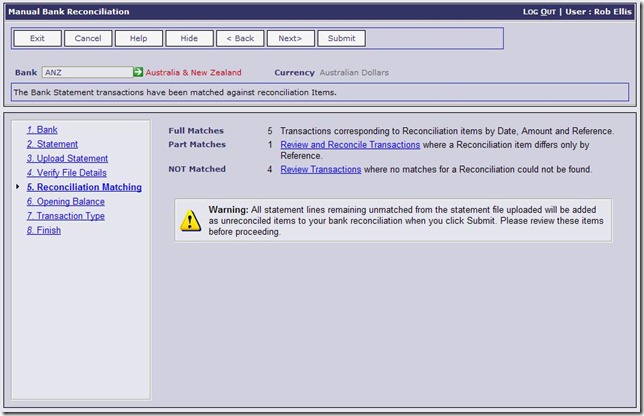The image size is (644, 416).
Task: Select step 5 Reconciliation Matching
Action: pyautogui.click(x=84, y=187)
